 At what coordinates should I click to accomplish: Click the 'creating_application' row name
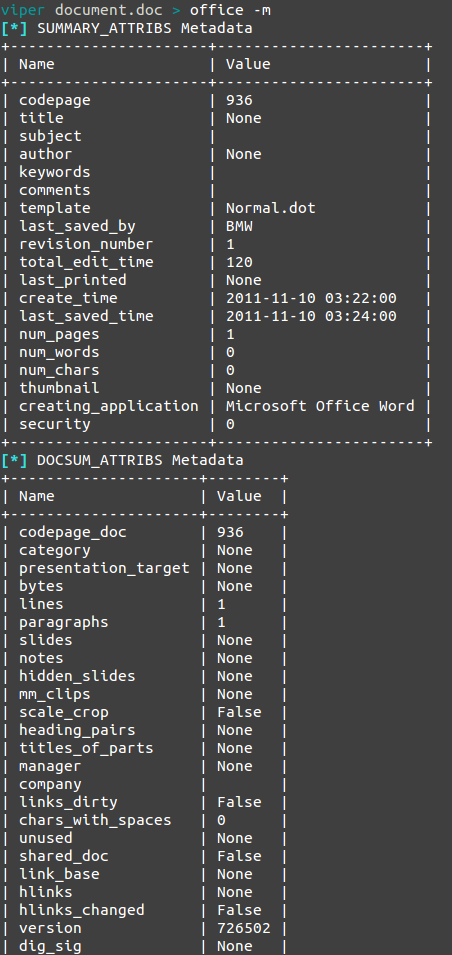point(108,406)
